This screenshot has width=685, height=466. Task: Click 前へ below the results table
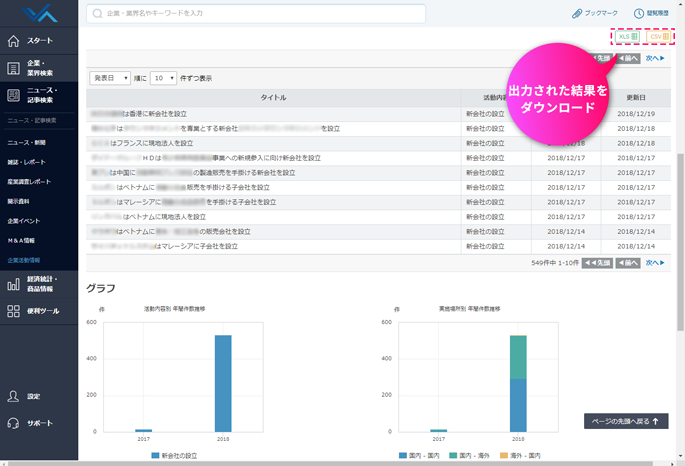628,263
